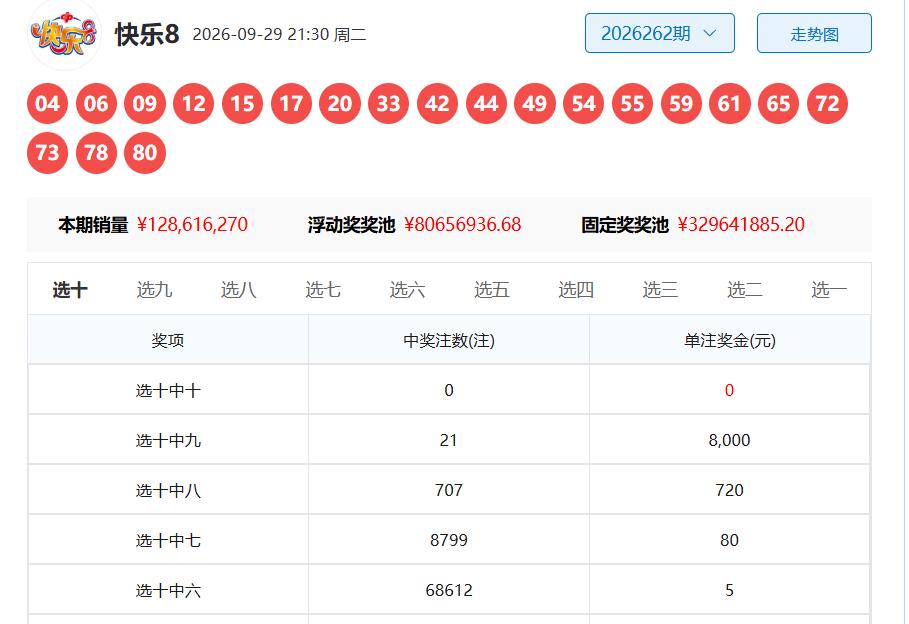Click the 选十中九 row label
Screen dimensions: 909x624
click(168, 440)
